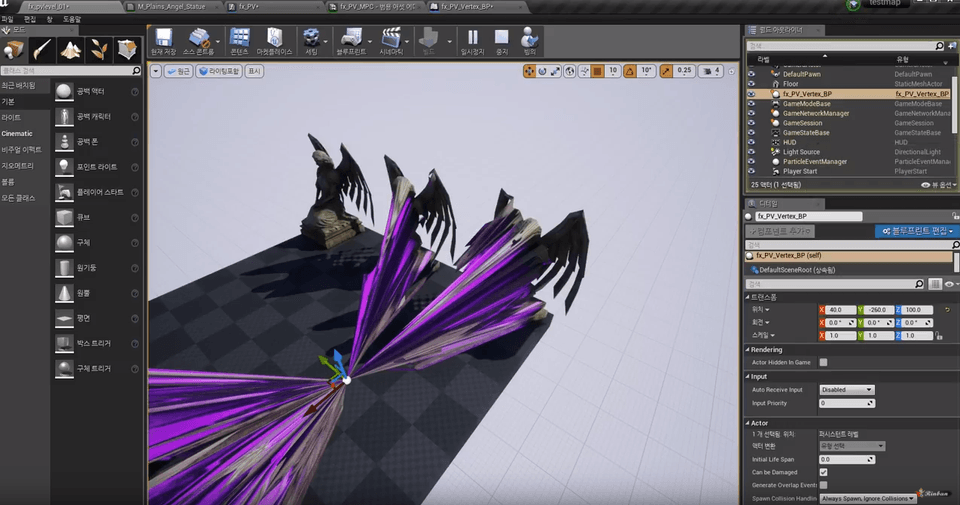The image size is (960, 505).
Task: Collapse the Transform (트랜스폼) section
Action: pyautogui.click(x=748, y=297)
